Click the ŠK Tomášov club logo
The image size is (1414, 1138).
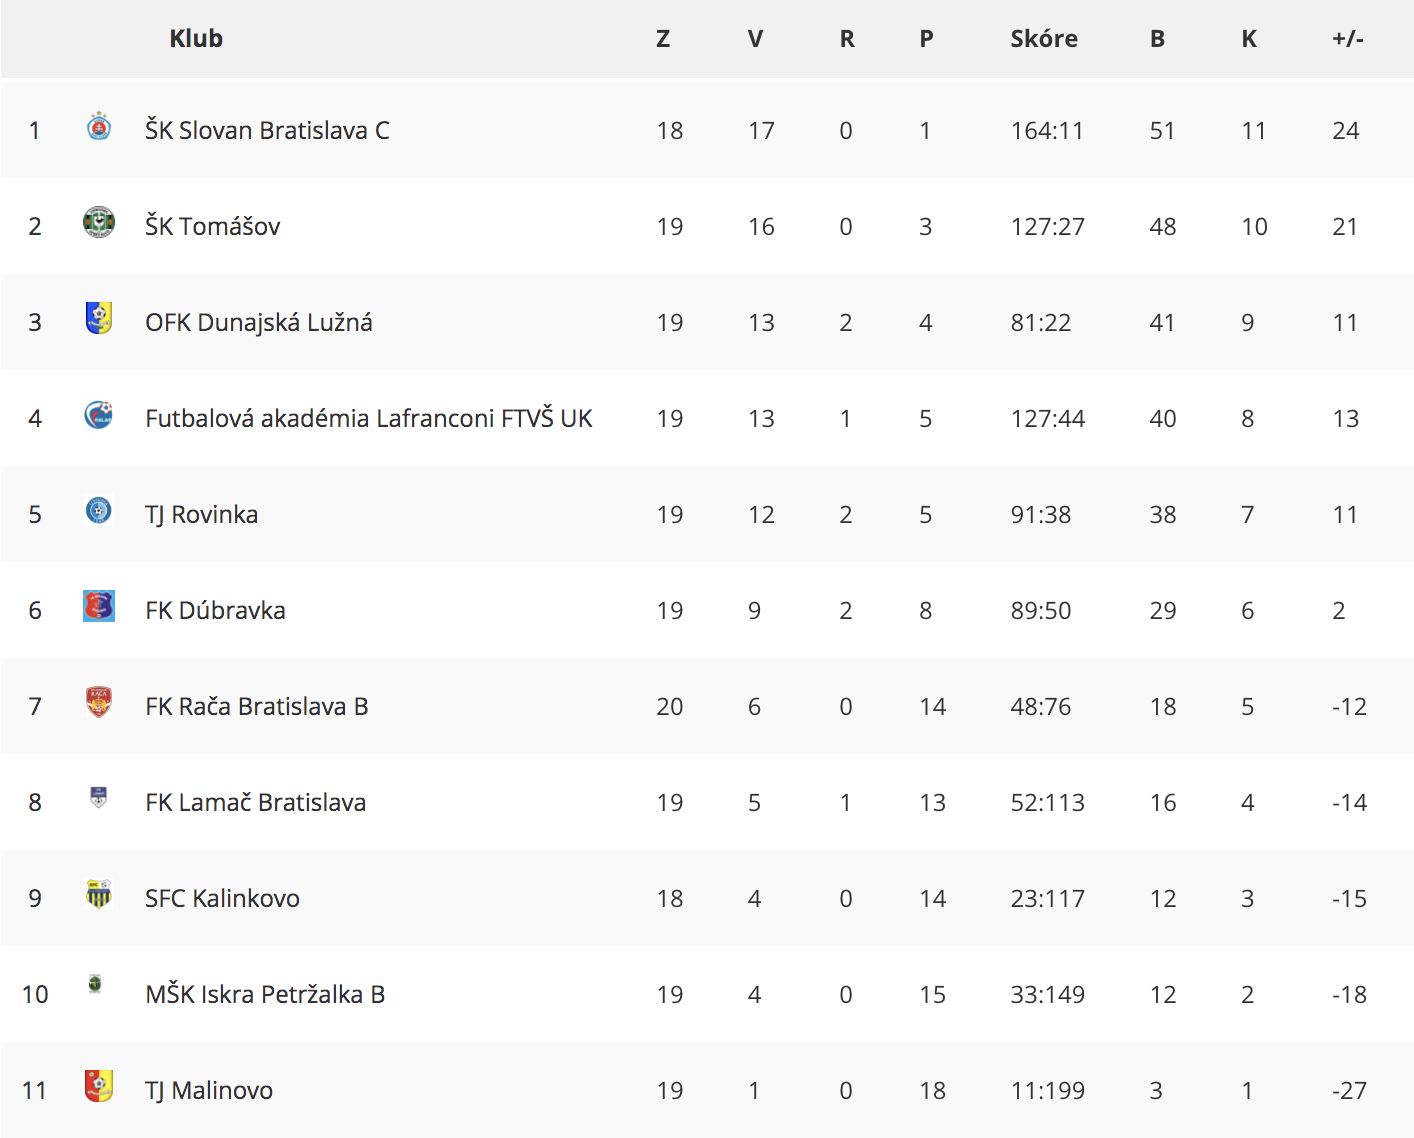[98, 222]
